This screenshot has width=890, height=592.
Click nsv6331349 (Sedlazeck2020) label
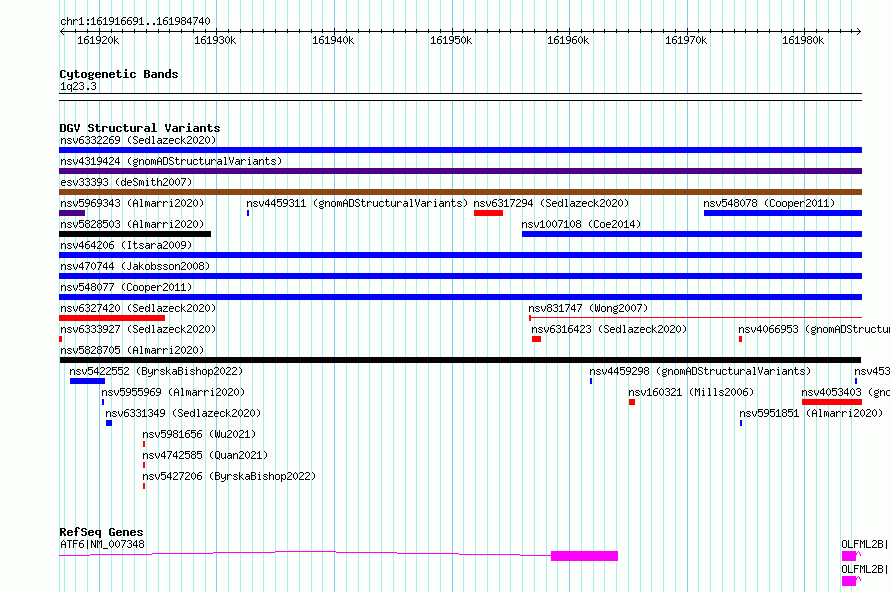[183, 413]
